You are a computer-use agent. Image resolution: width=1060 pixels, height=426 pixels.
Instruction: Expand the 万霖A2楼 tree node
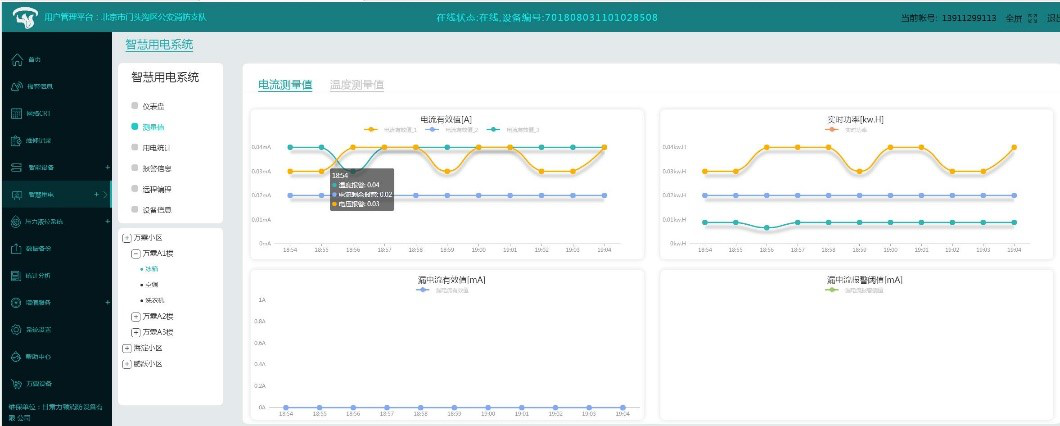click(136, 316)
